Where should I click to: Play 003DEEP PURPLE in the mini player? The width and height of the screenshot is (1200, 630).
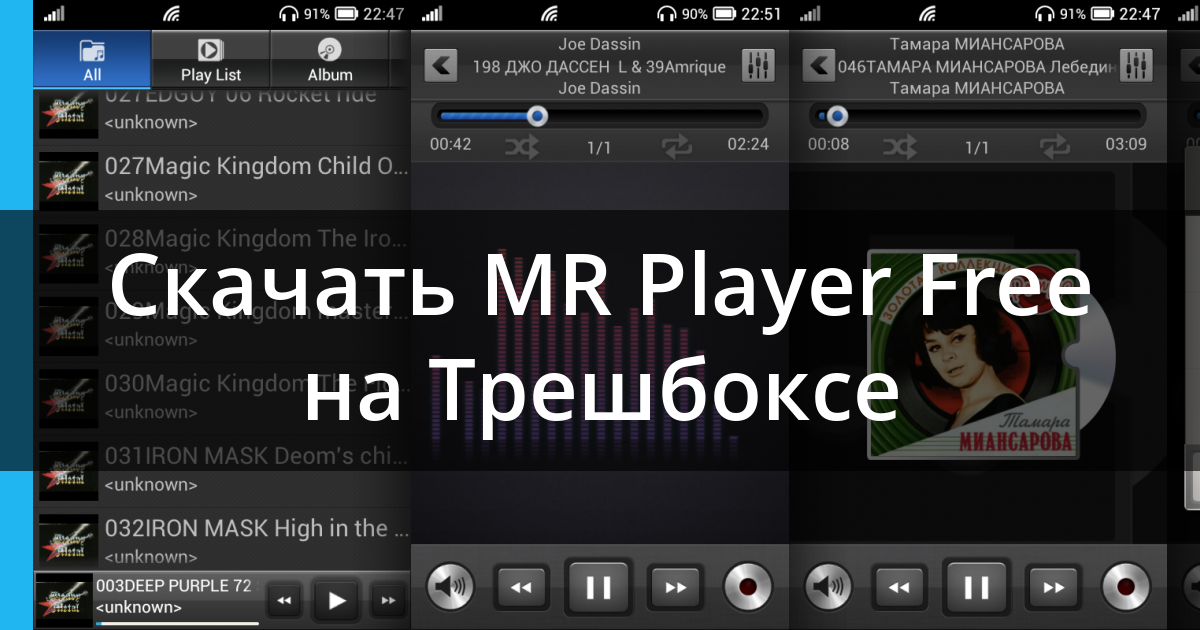337,600
